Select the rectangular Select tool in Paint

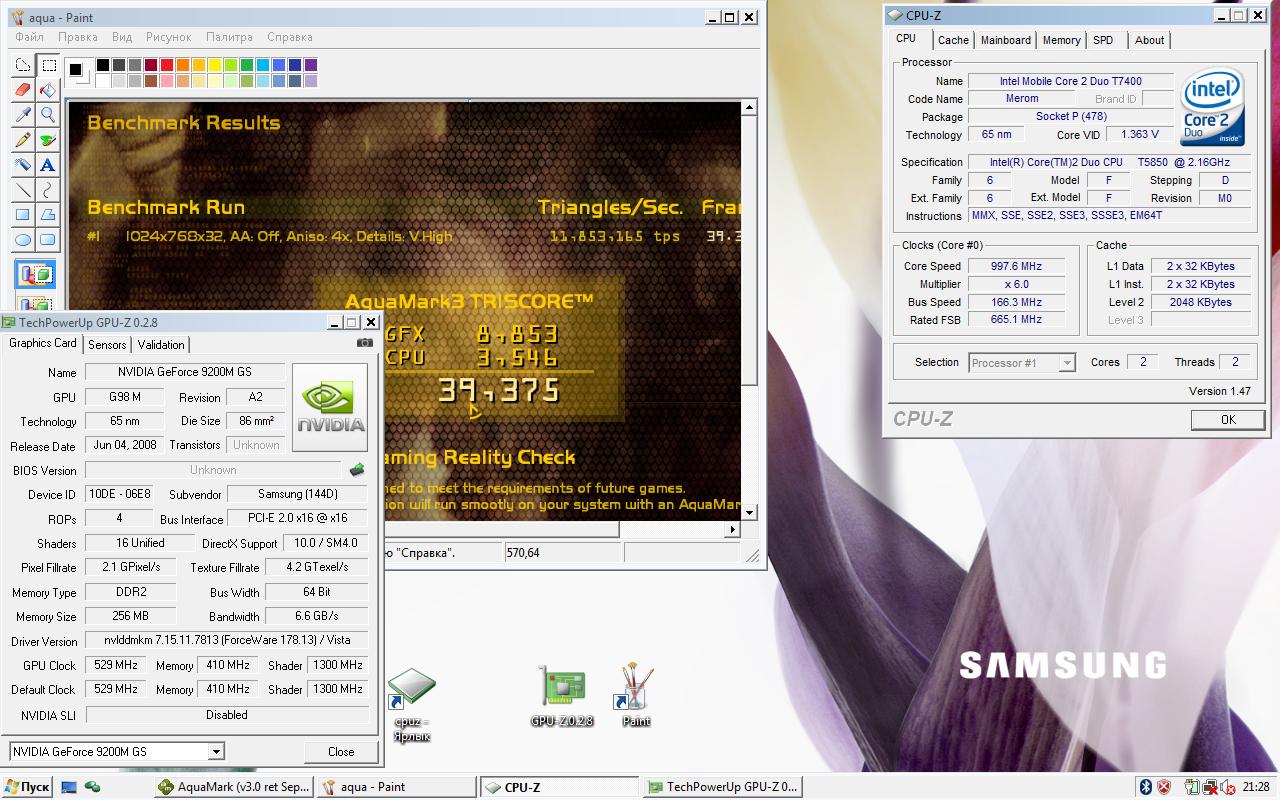[47, 66]
